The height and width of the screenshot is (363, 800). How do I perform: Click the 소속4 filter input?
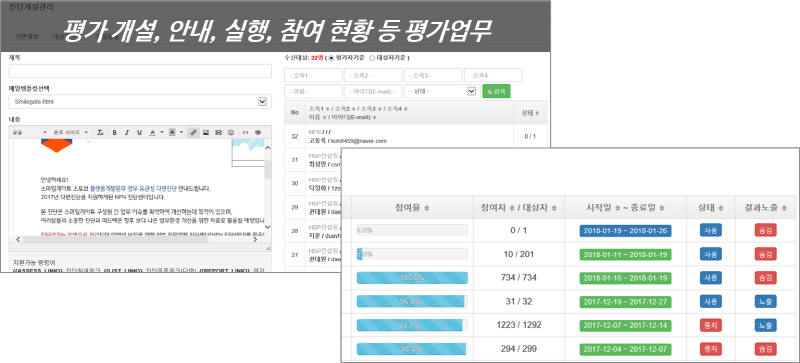click(x=493, y=76)
